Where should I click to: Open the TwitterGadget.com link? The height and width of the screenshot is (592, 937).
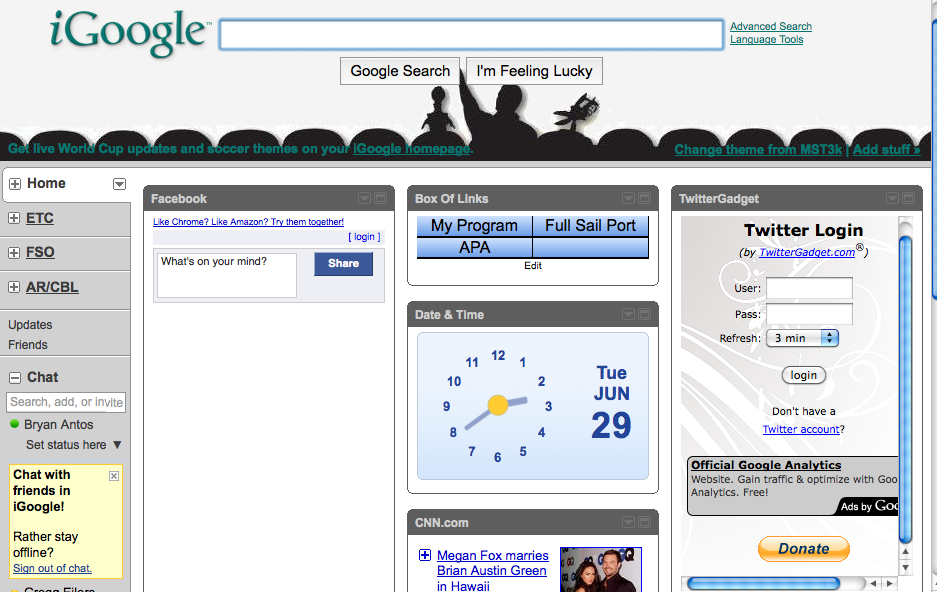tap(807, 252)
